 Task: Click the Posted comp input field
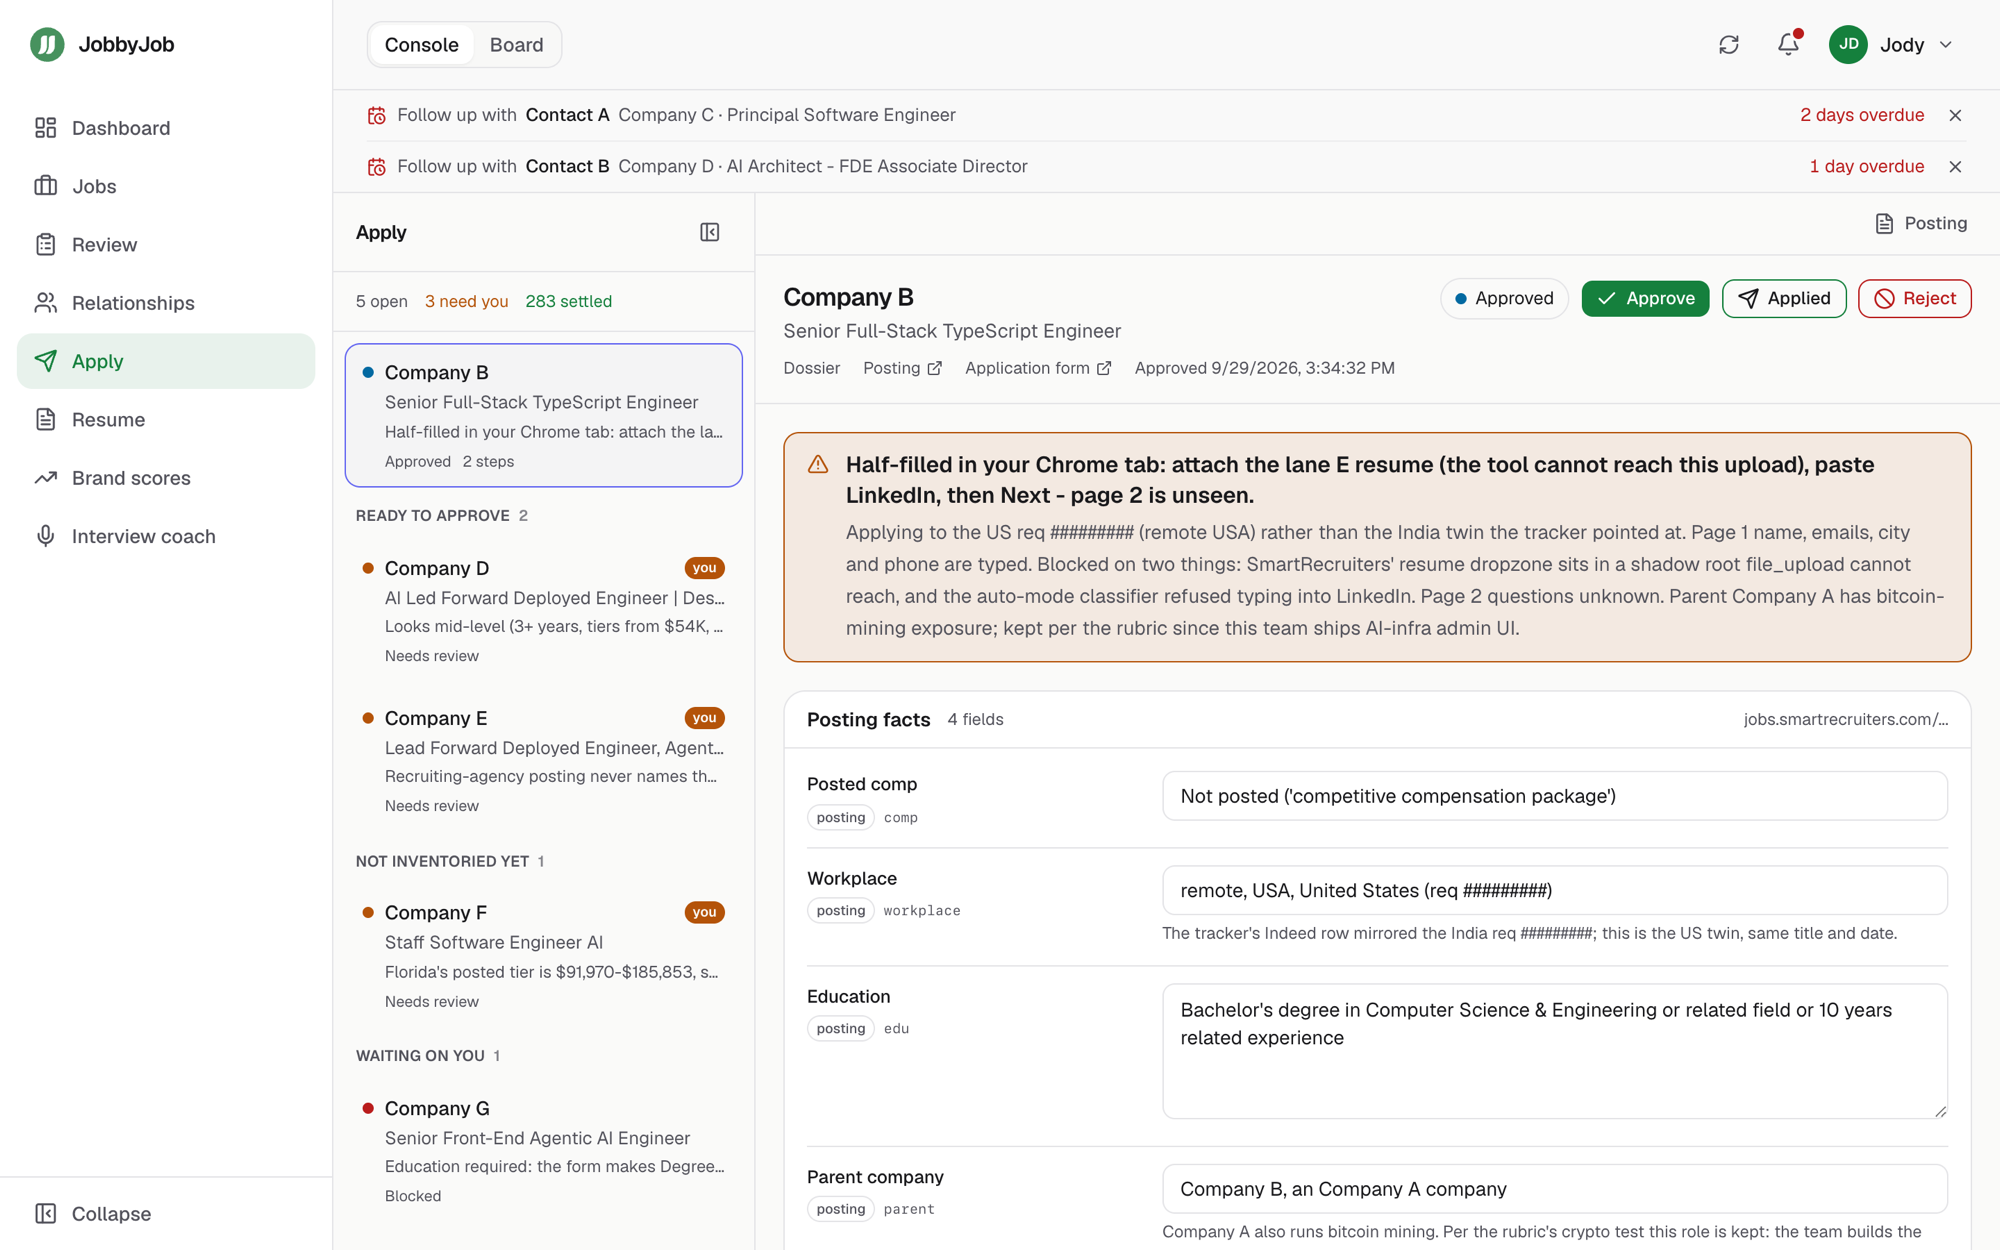(x=1555, y=796)
